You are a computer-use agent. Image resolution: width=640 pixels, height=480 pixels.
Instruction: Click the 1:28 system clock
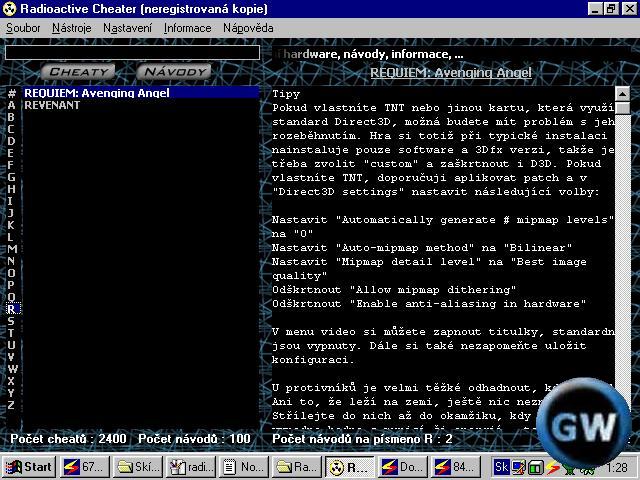point(616,467)
